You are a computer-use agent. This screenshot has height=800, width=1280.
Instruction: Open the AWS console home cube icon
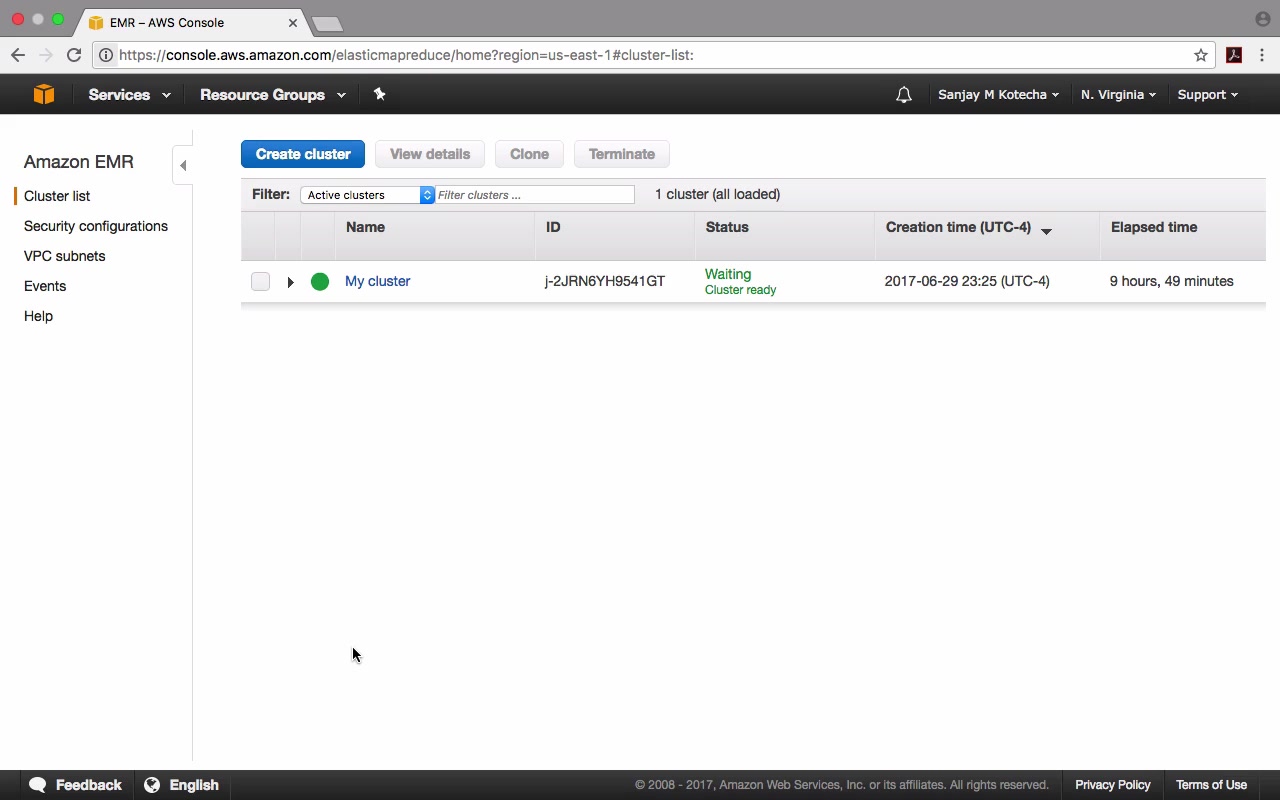tap(43, 94)
